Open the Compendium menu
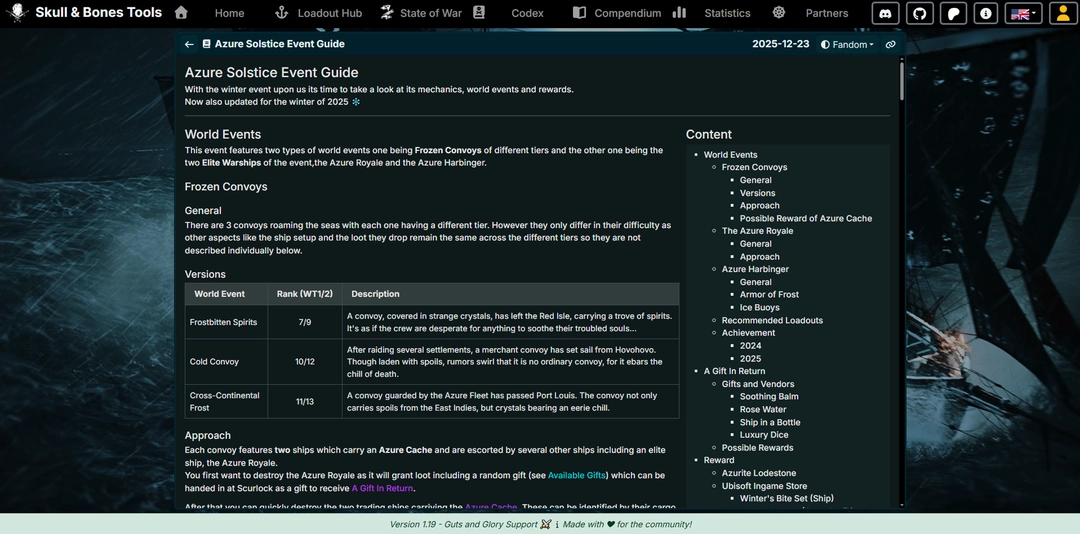Image resolution: width=1080 pixels, height=534 pixels. click(x=616, y=13)
